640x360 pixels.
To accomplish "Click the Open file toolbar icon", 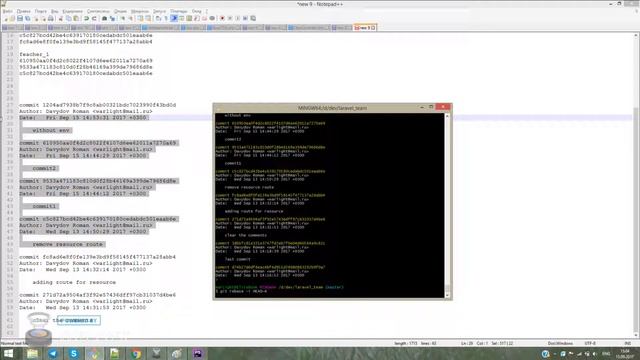I will (x=13, y=18).
